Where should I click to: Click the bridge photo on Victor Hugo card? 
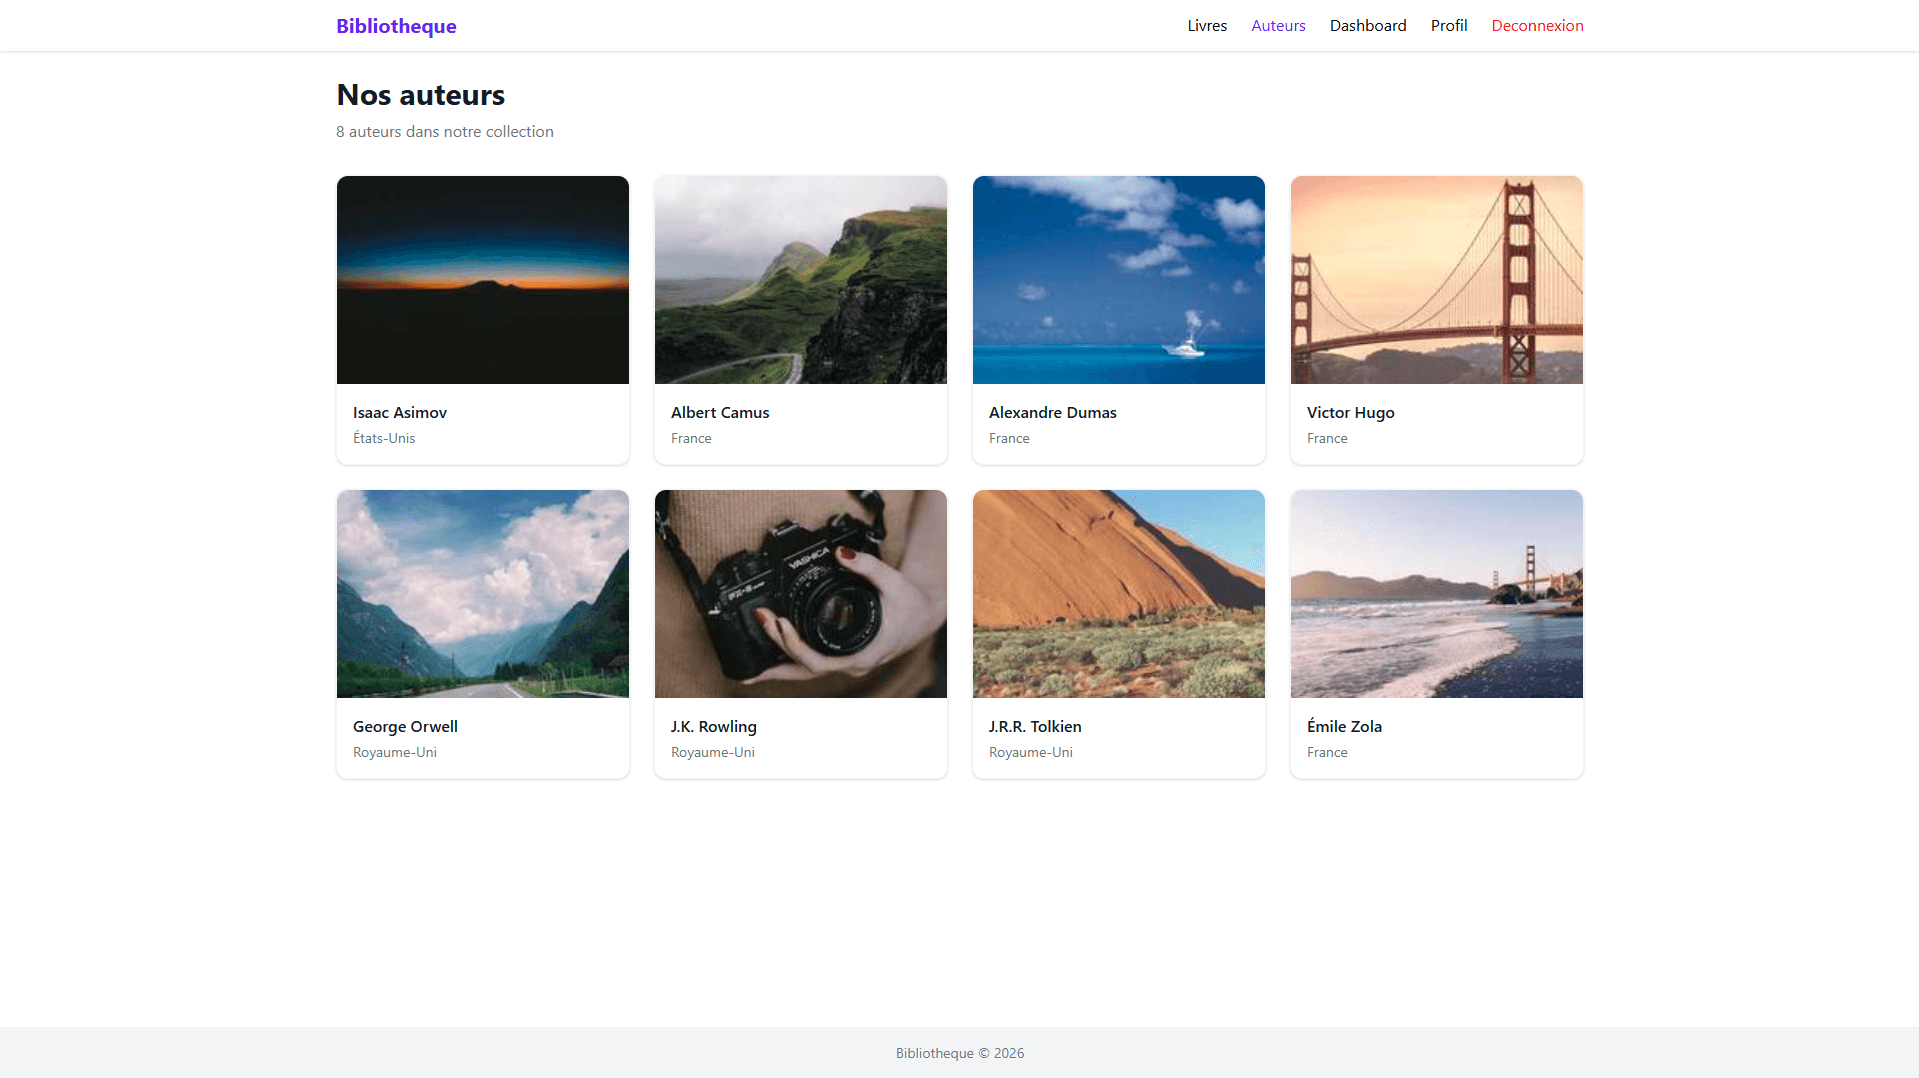(x=1436, y=280)
